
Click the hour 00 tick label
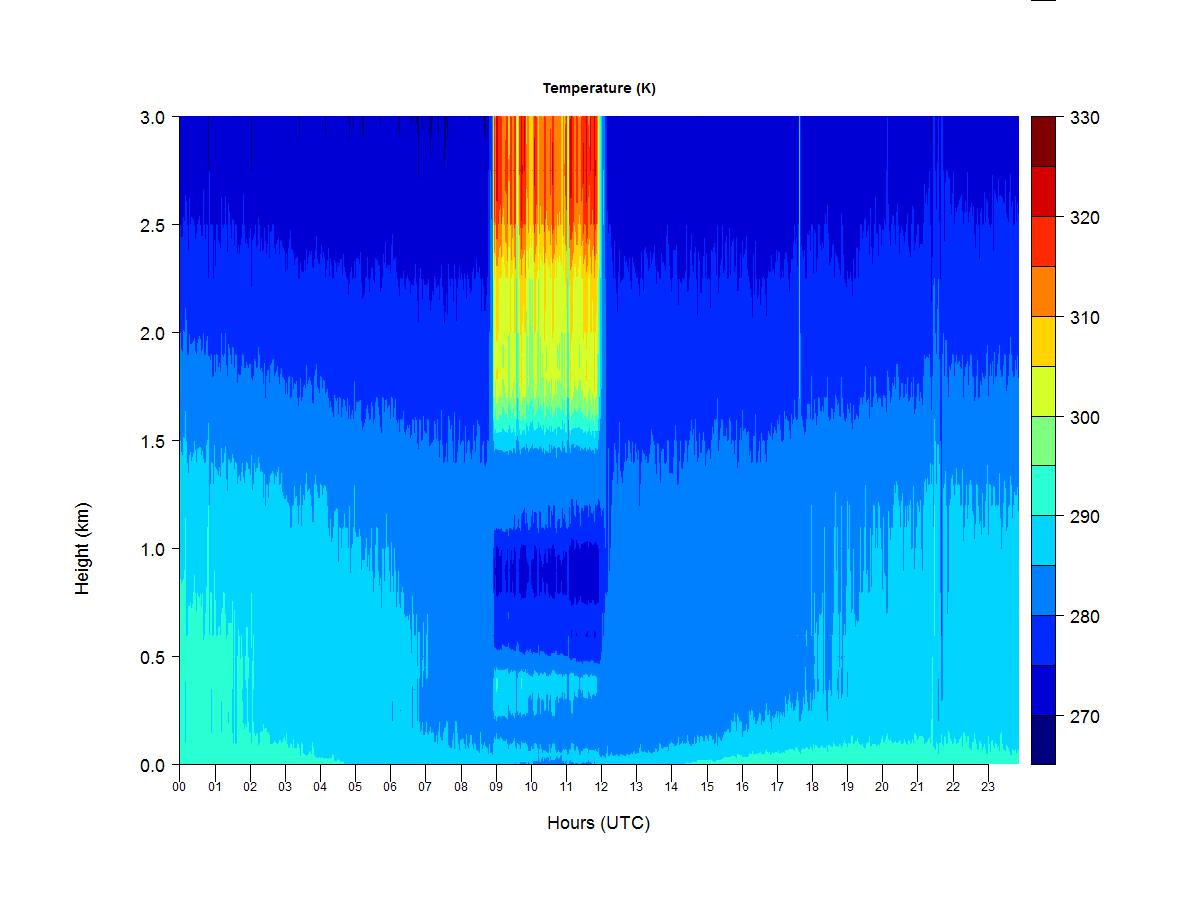[x=179, y=787]
